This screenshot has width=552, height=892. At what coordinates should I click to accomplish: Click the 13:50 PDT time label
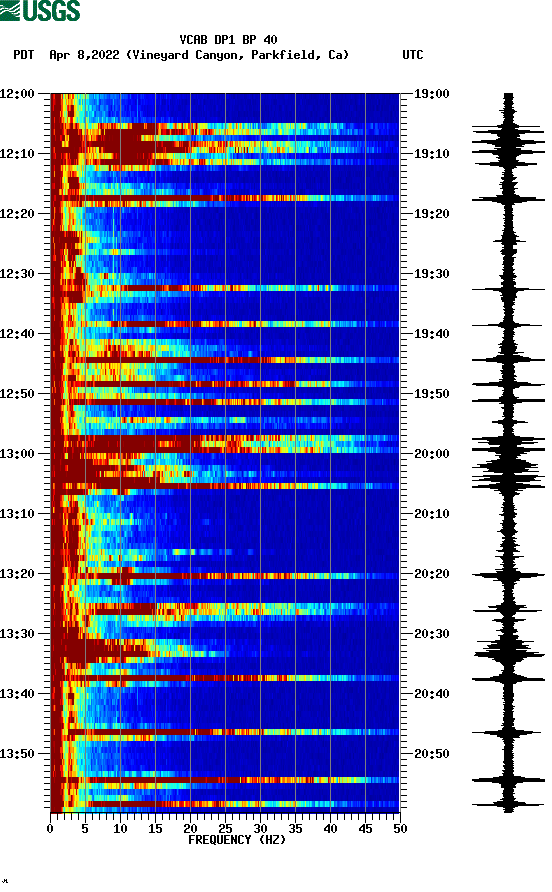coord(18,754)
